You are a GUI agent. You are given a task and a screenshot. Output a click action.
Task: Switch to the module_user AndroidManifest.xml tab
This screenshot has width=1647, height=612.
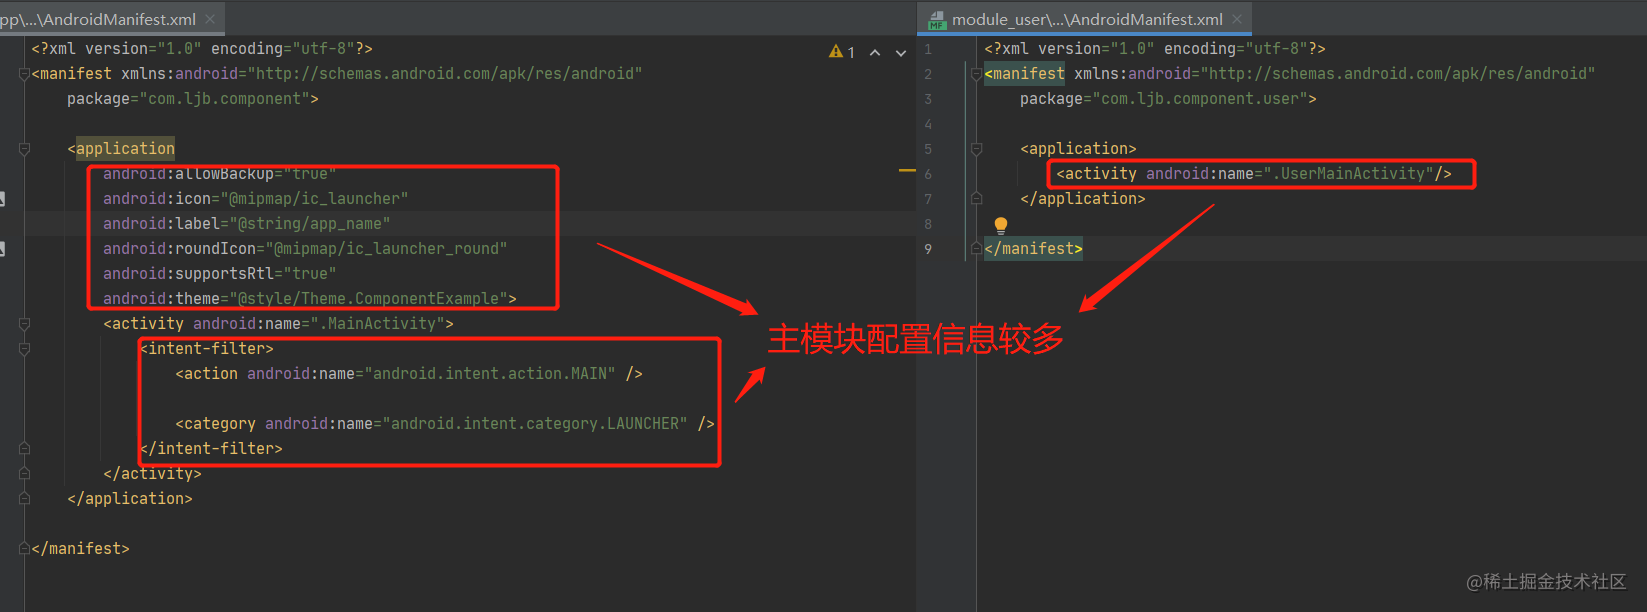1087,19
